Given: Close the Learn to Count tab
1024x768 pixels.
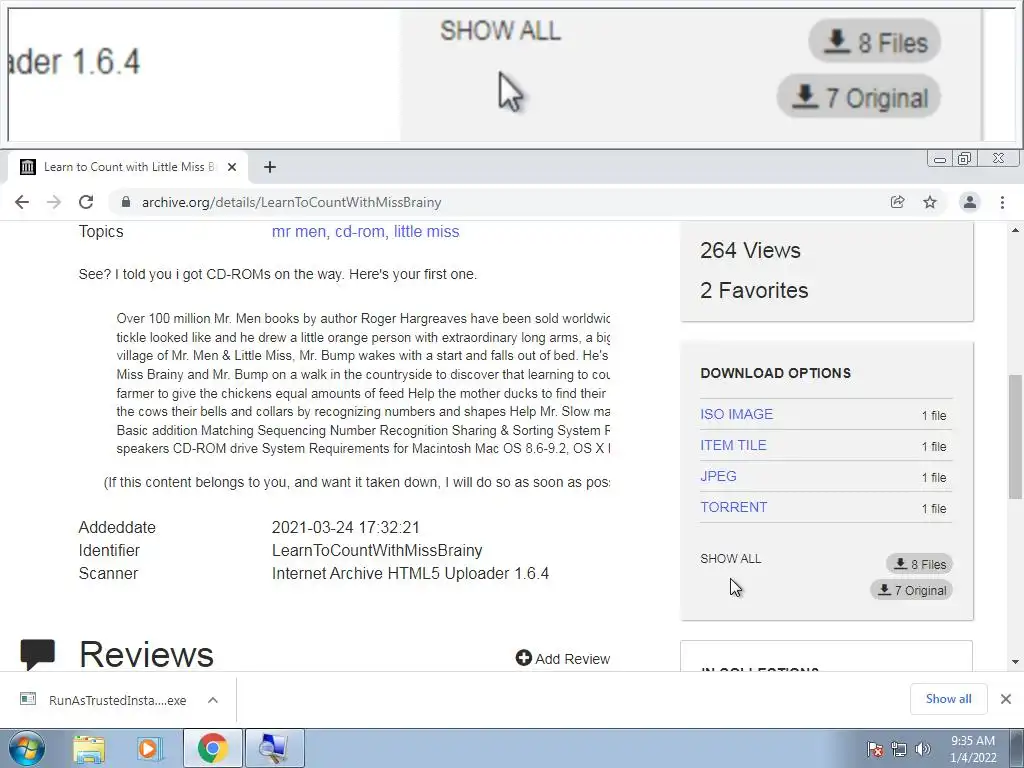Looking at the screenshot, I should [232, 167].
